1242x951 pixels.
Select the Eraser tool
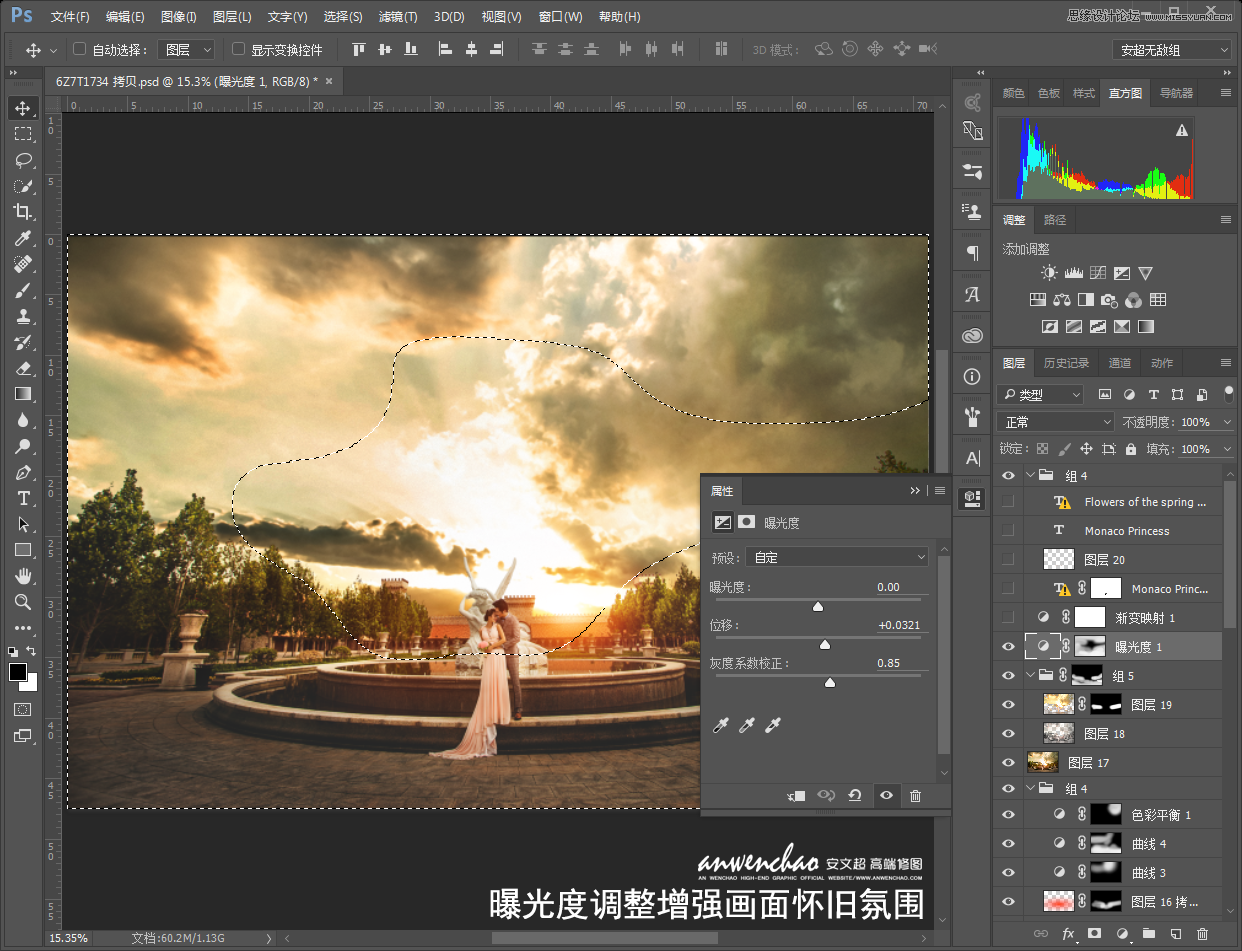(x=22, y=368)
